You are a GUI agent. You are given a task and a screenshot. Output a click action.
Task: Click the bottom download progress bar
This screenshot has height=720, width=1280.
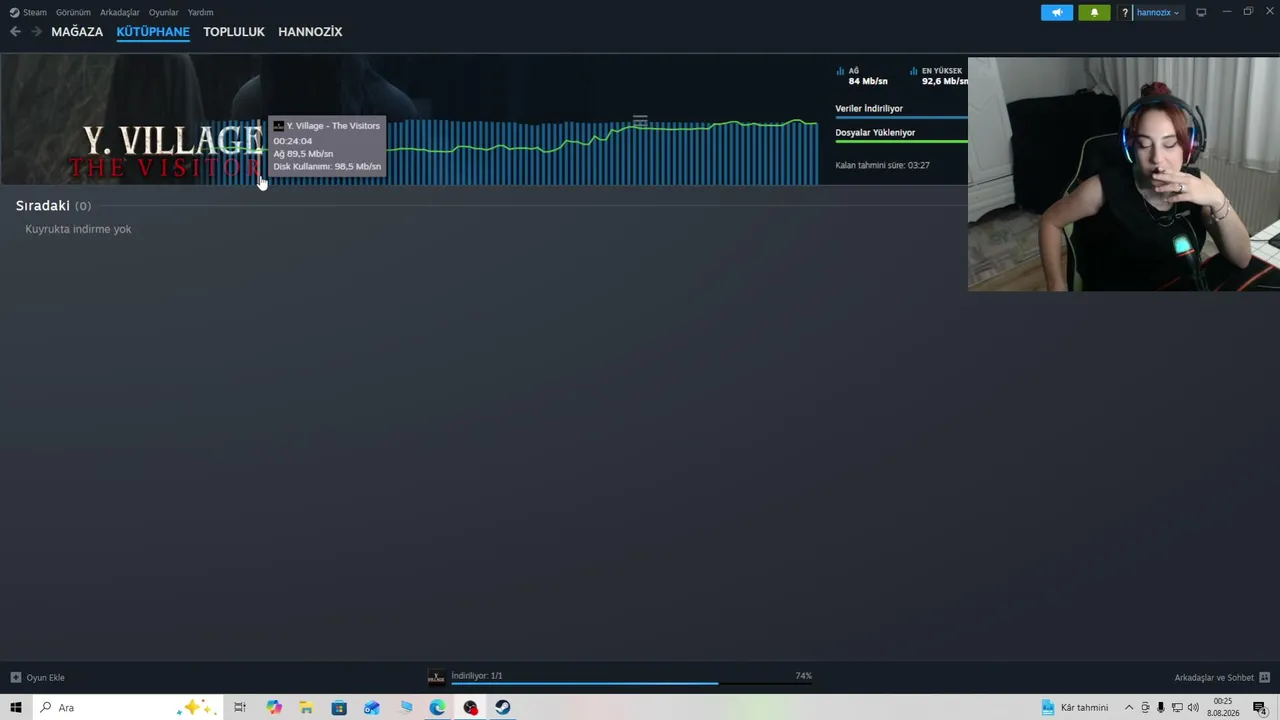631,684
